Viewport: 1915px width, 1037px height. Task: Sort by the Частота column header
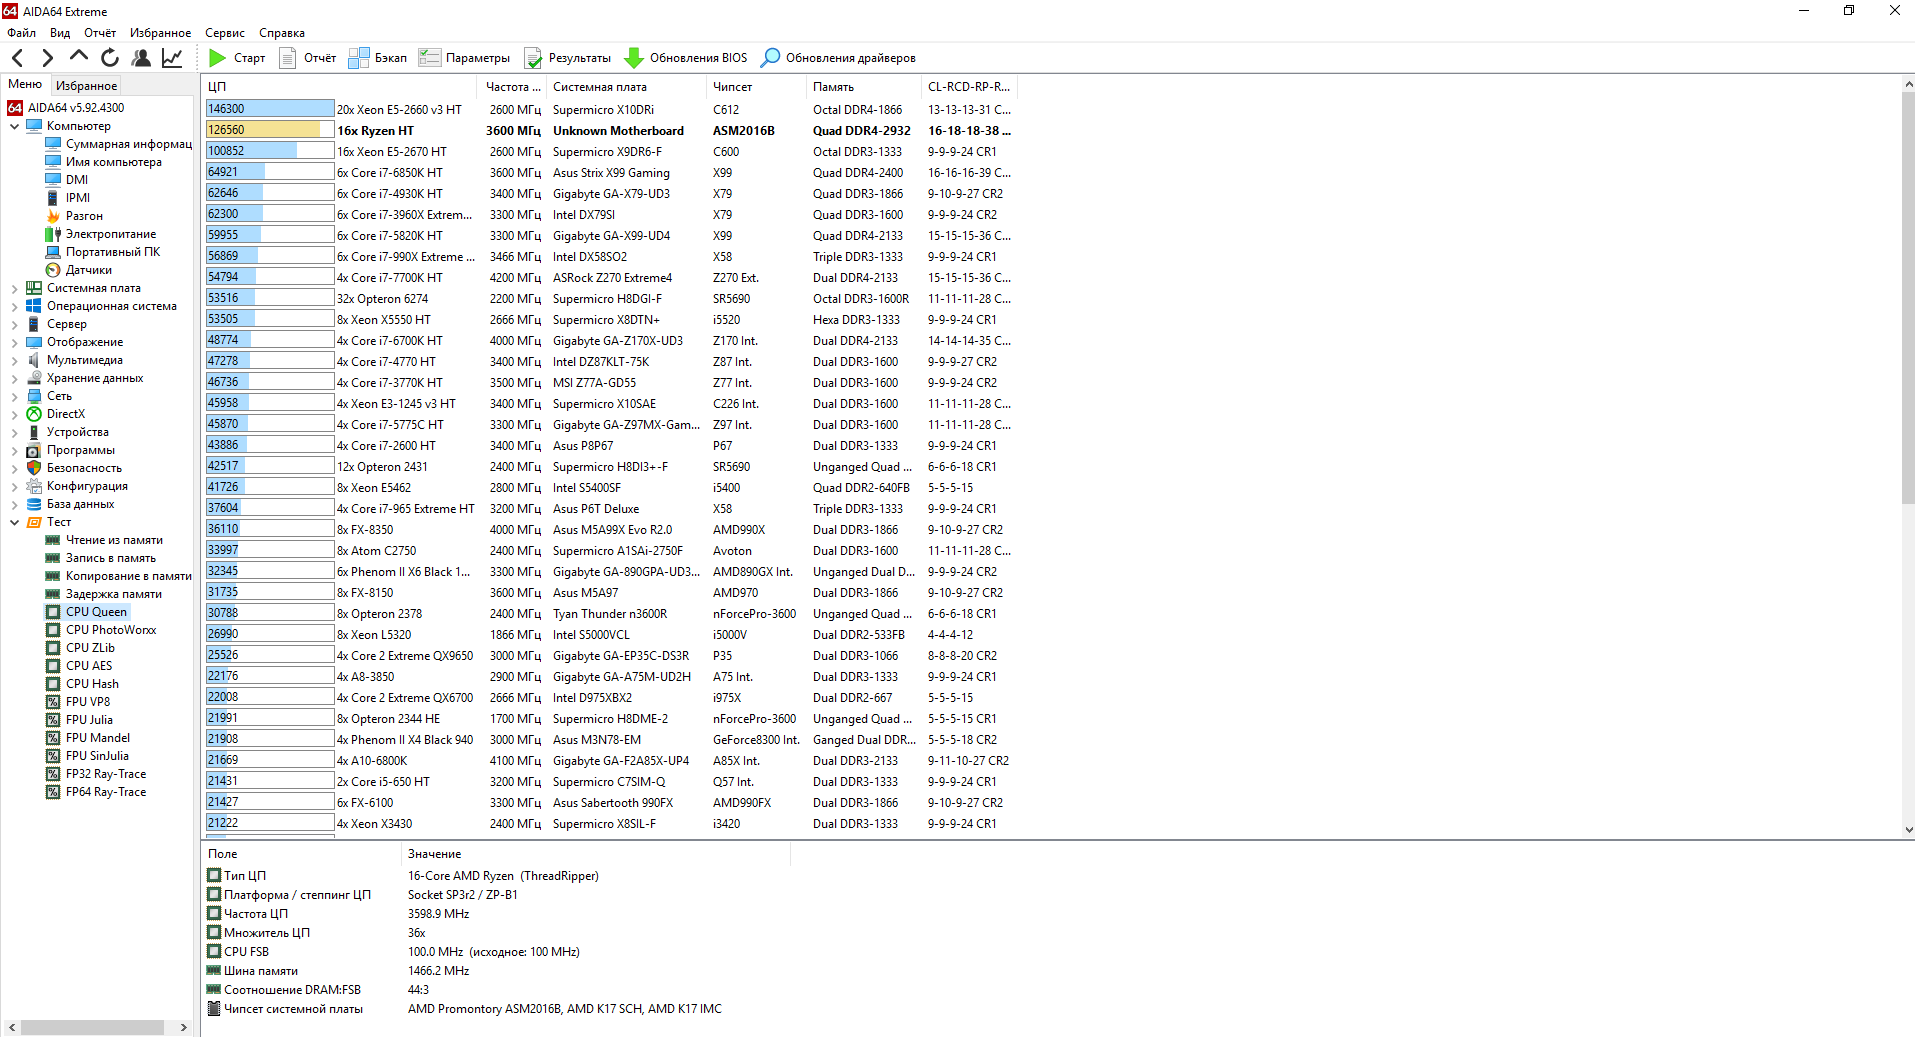512,87
